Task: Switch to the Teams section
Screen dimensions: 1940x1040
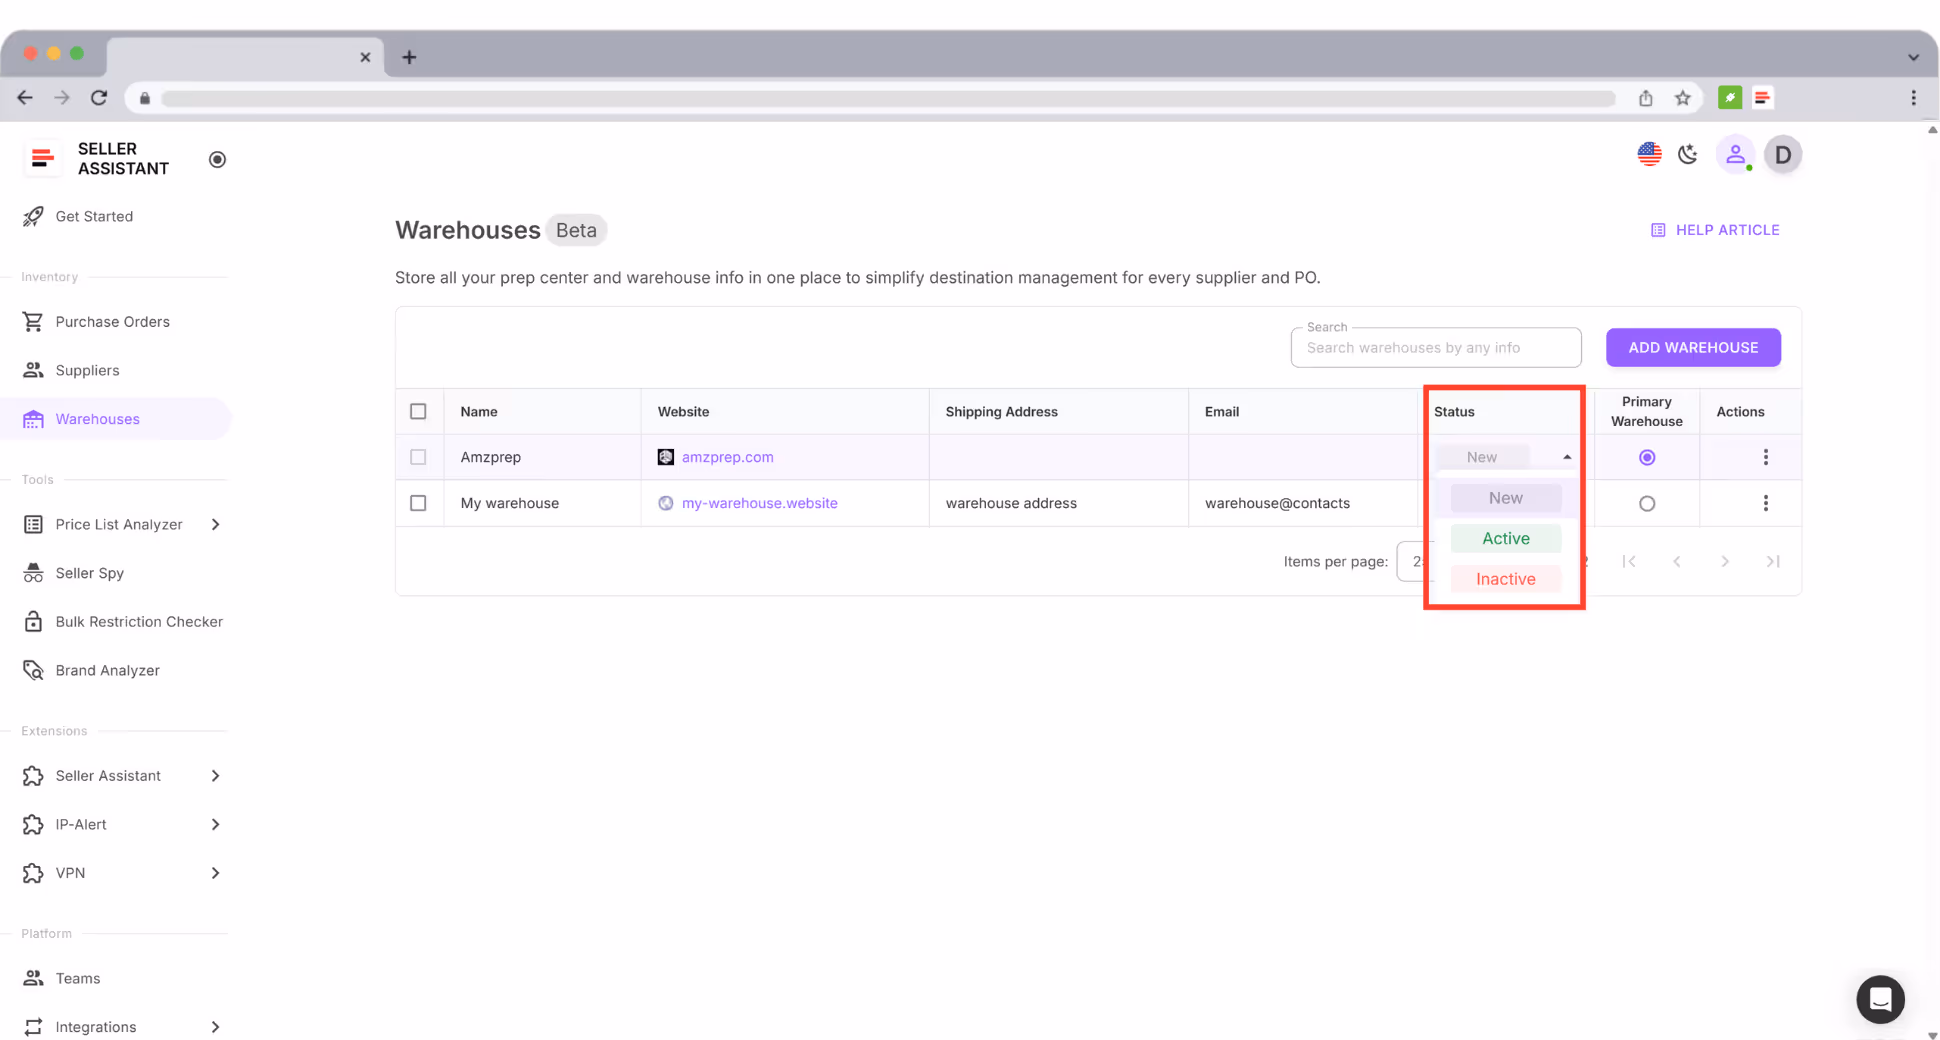Action: (77, 978)
